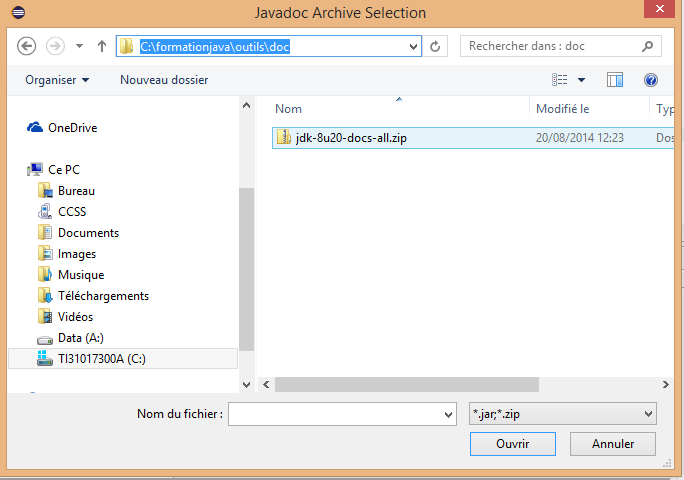The height and width of the screenshot is (480, 684).
Task: Open the Musique folder
Action: pyautogui.click(x=81, y=275)
